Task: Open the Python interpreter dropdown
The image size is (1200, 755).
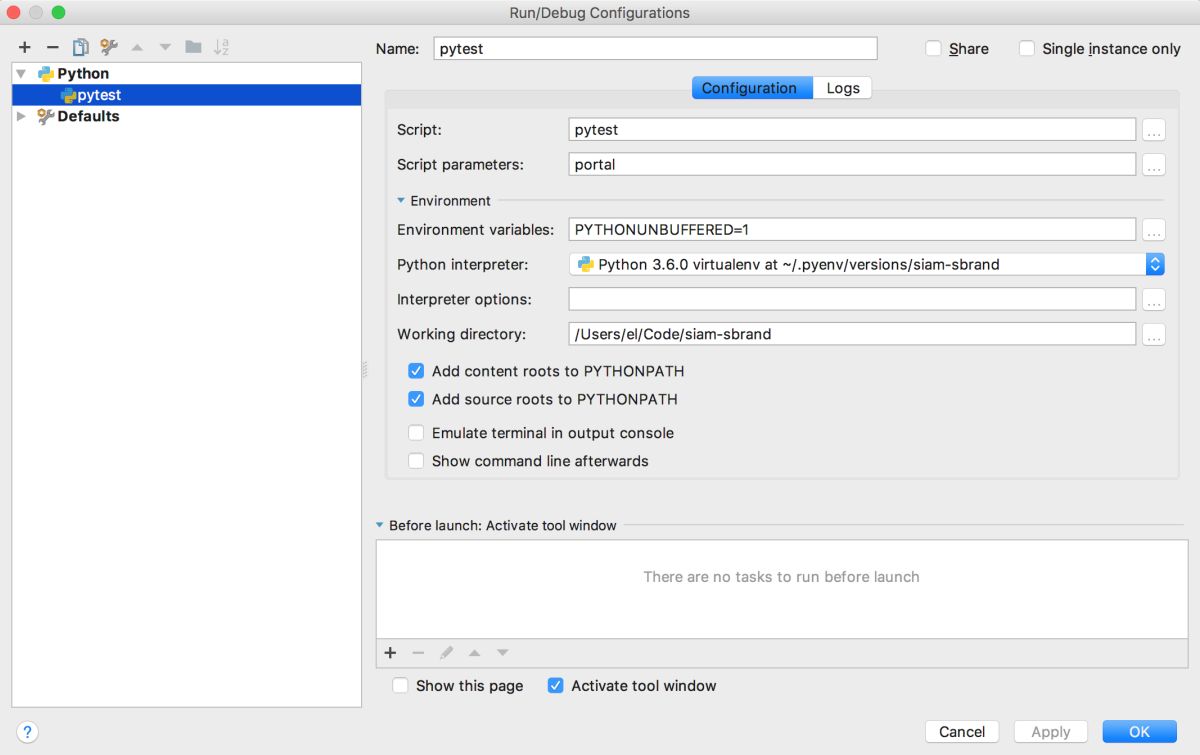Action: [1155, 264]
